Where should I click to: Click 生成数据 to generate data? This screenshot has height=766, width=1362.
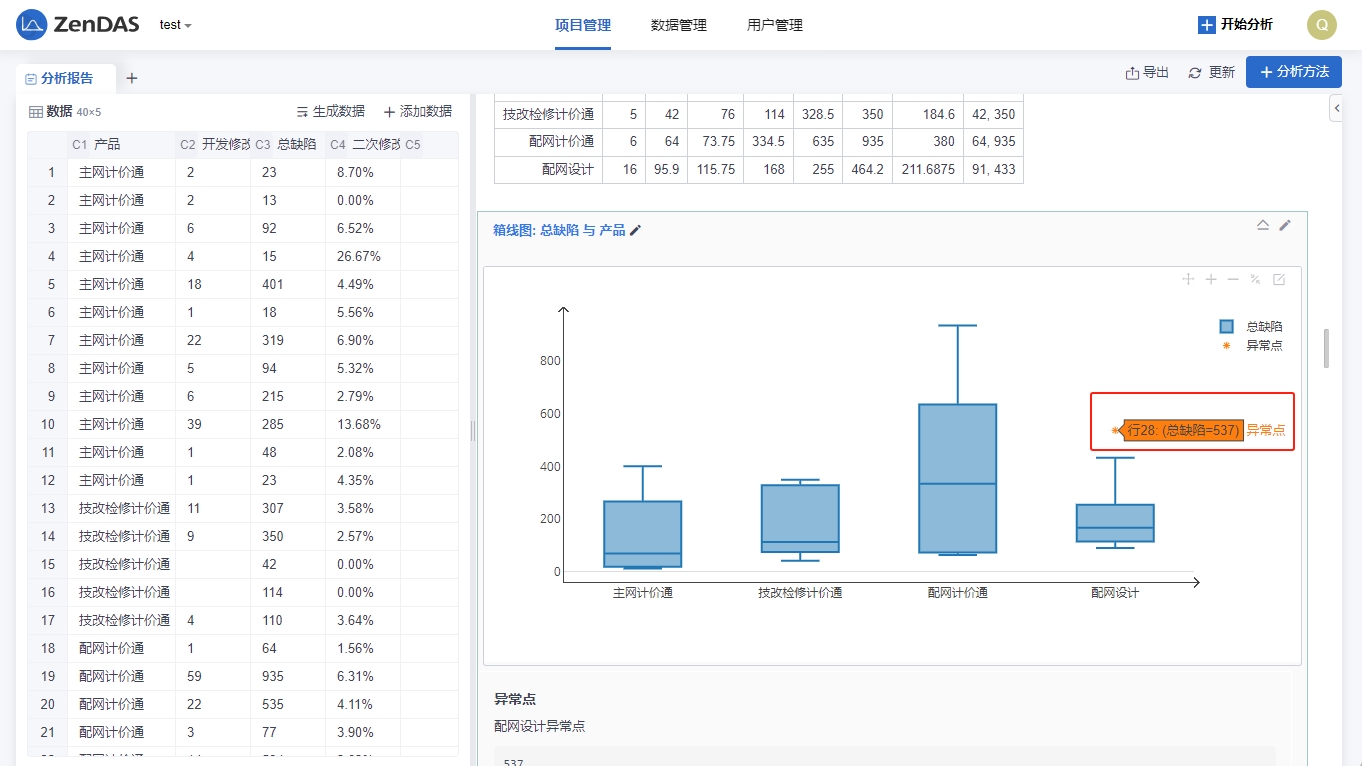click(330, 112)
